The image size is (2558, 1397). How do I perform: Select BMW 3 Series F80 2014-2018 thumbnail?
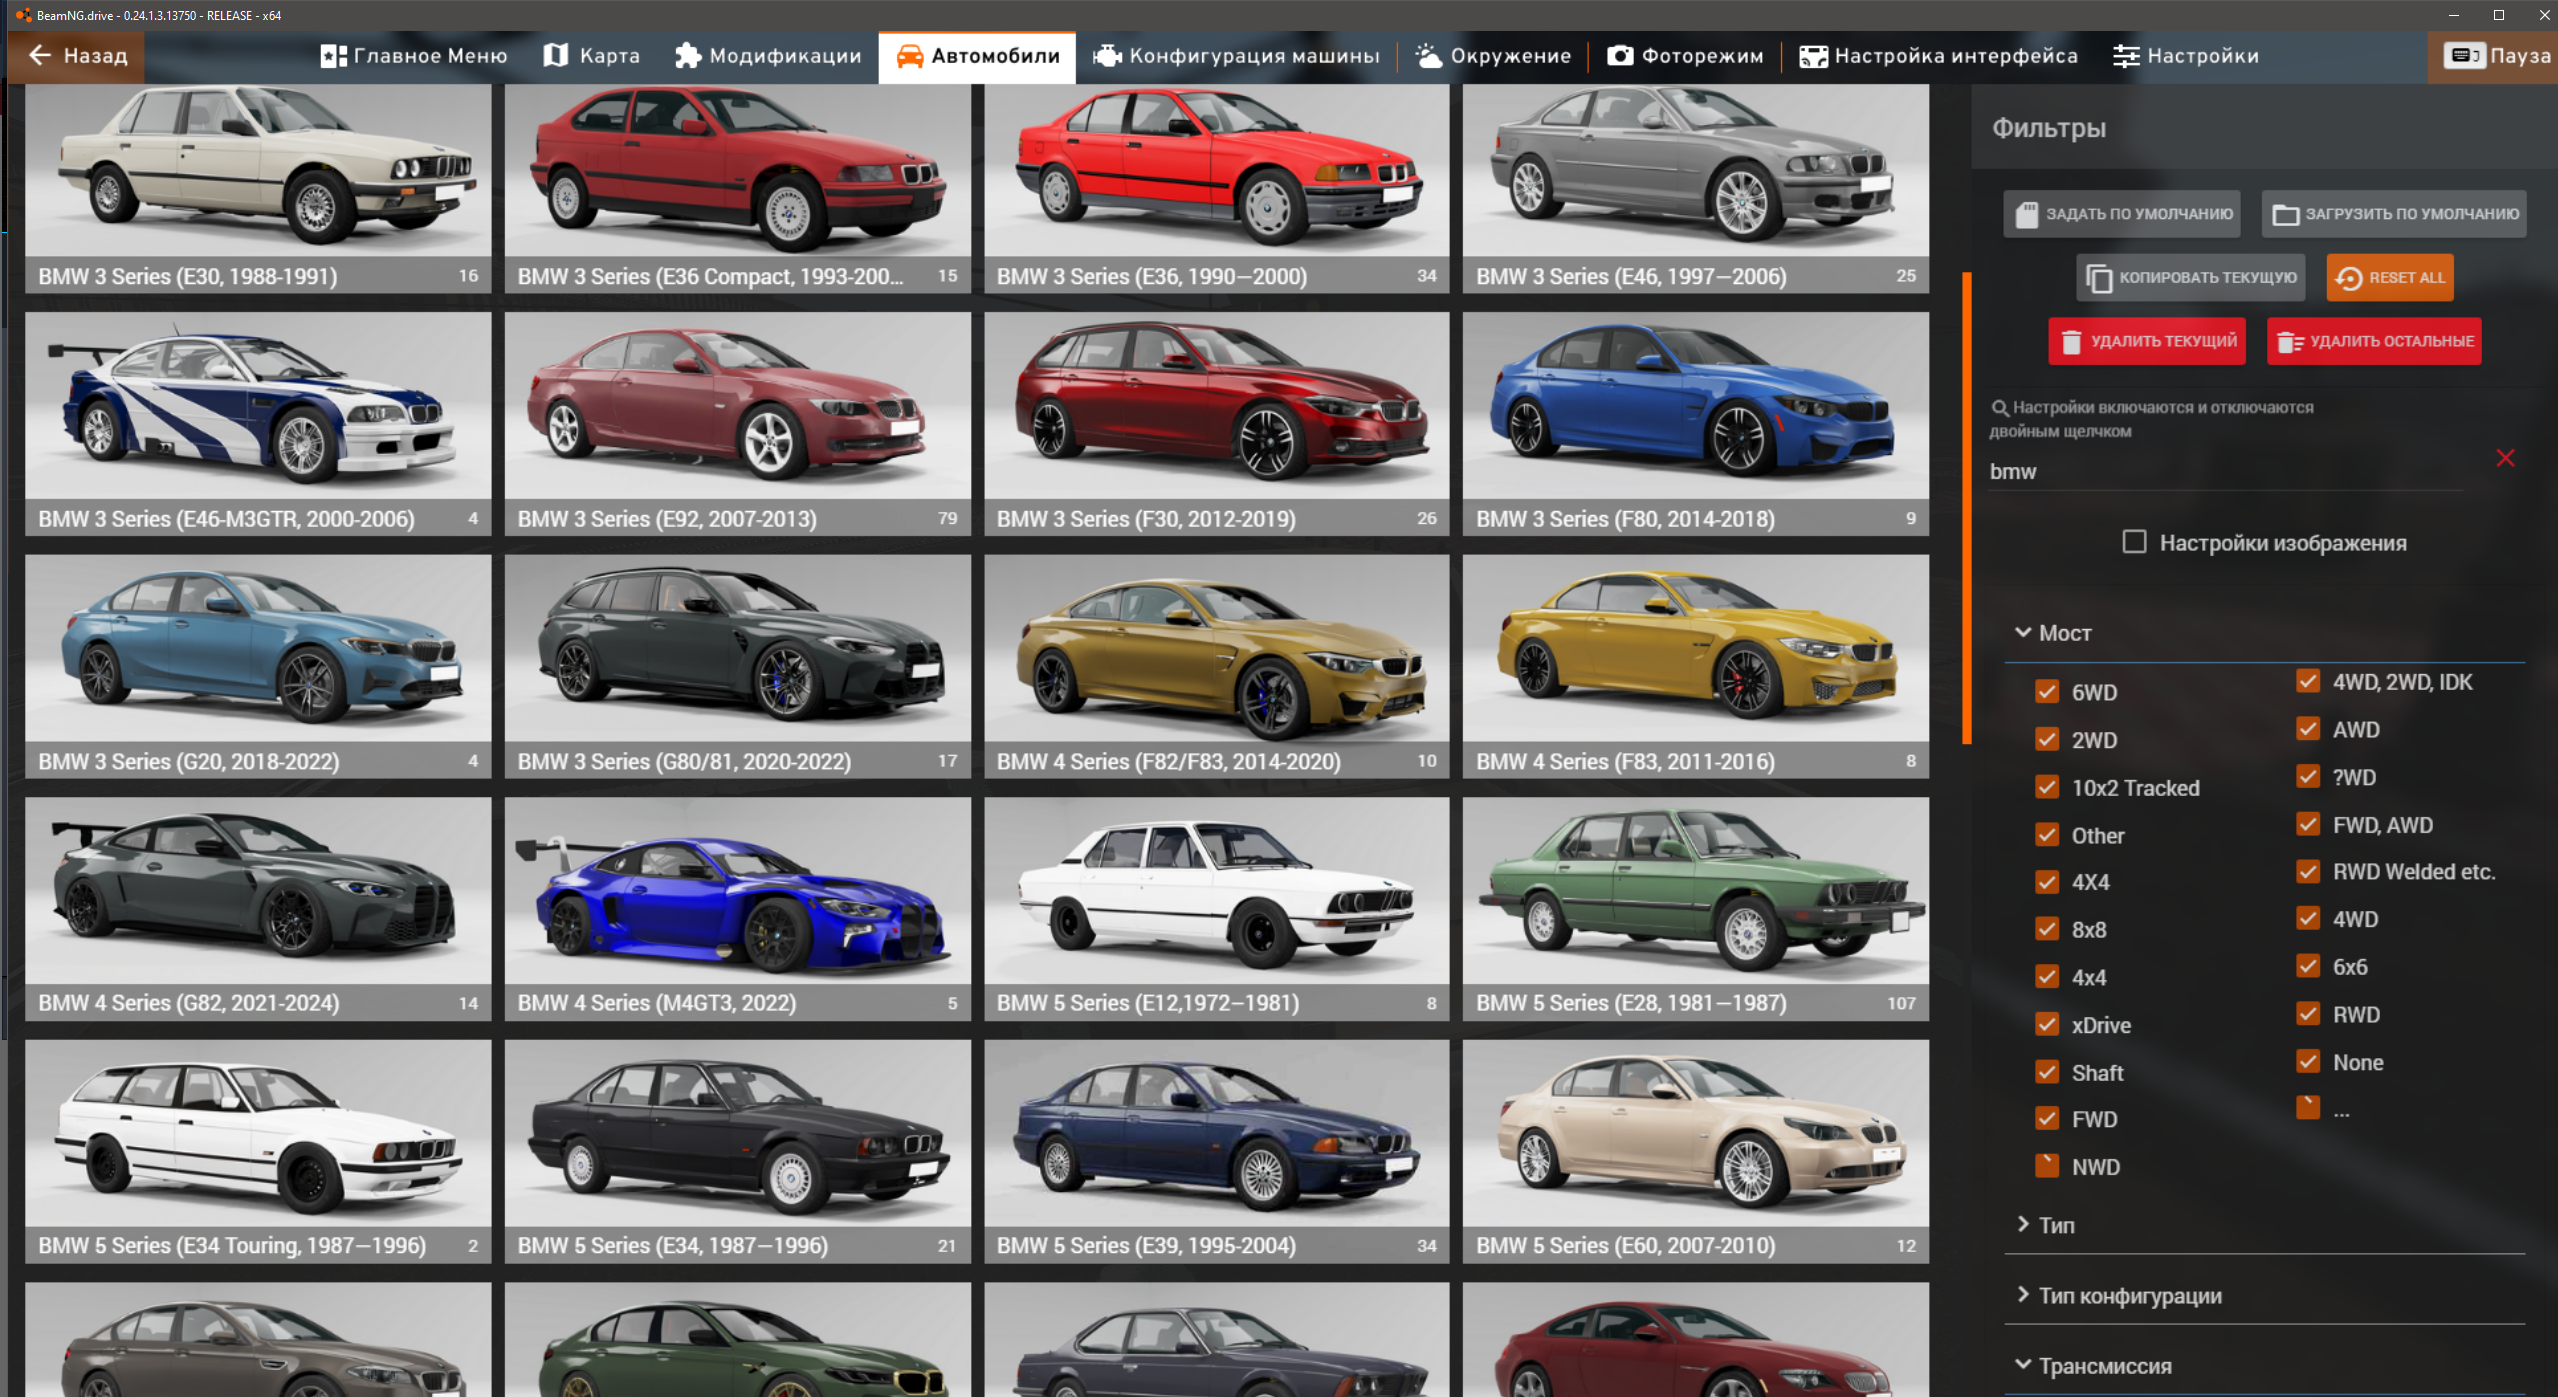1695,424
